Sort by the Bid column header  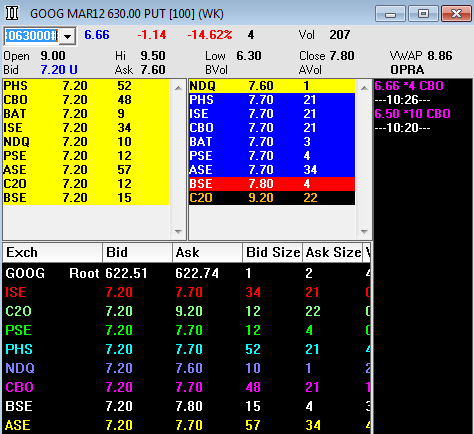(x=137, y=252)
